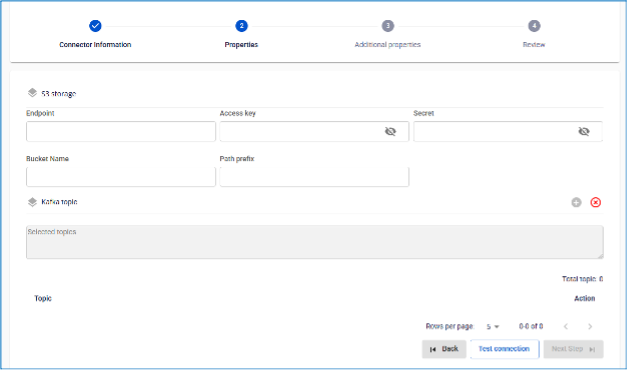This screenshot has height=370, width=628.
Task: Focus the Path prefix input field
Action: [x=314, y=177]
